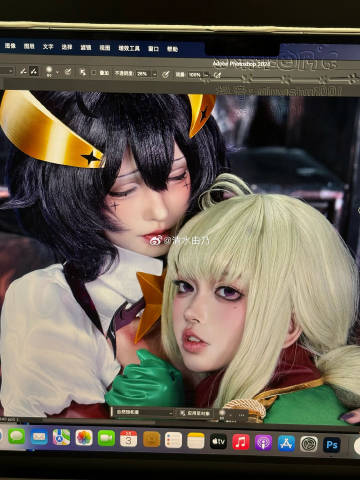Click the brush size circle in contextual bar

click(x=222, y=413)
